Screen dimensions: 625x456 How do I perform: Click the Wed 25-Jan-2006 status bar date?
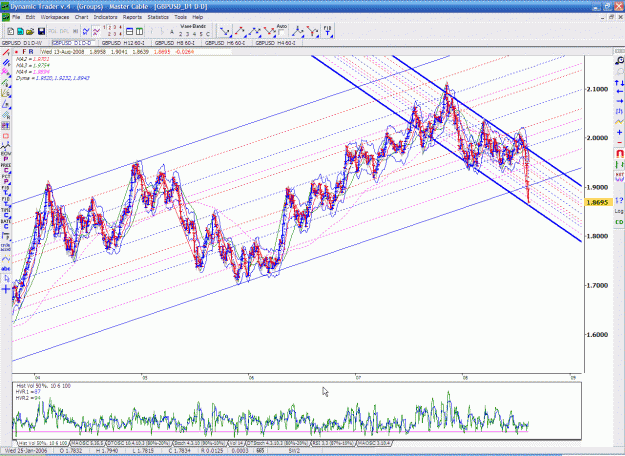coord(27,451)
